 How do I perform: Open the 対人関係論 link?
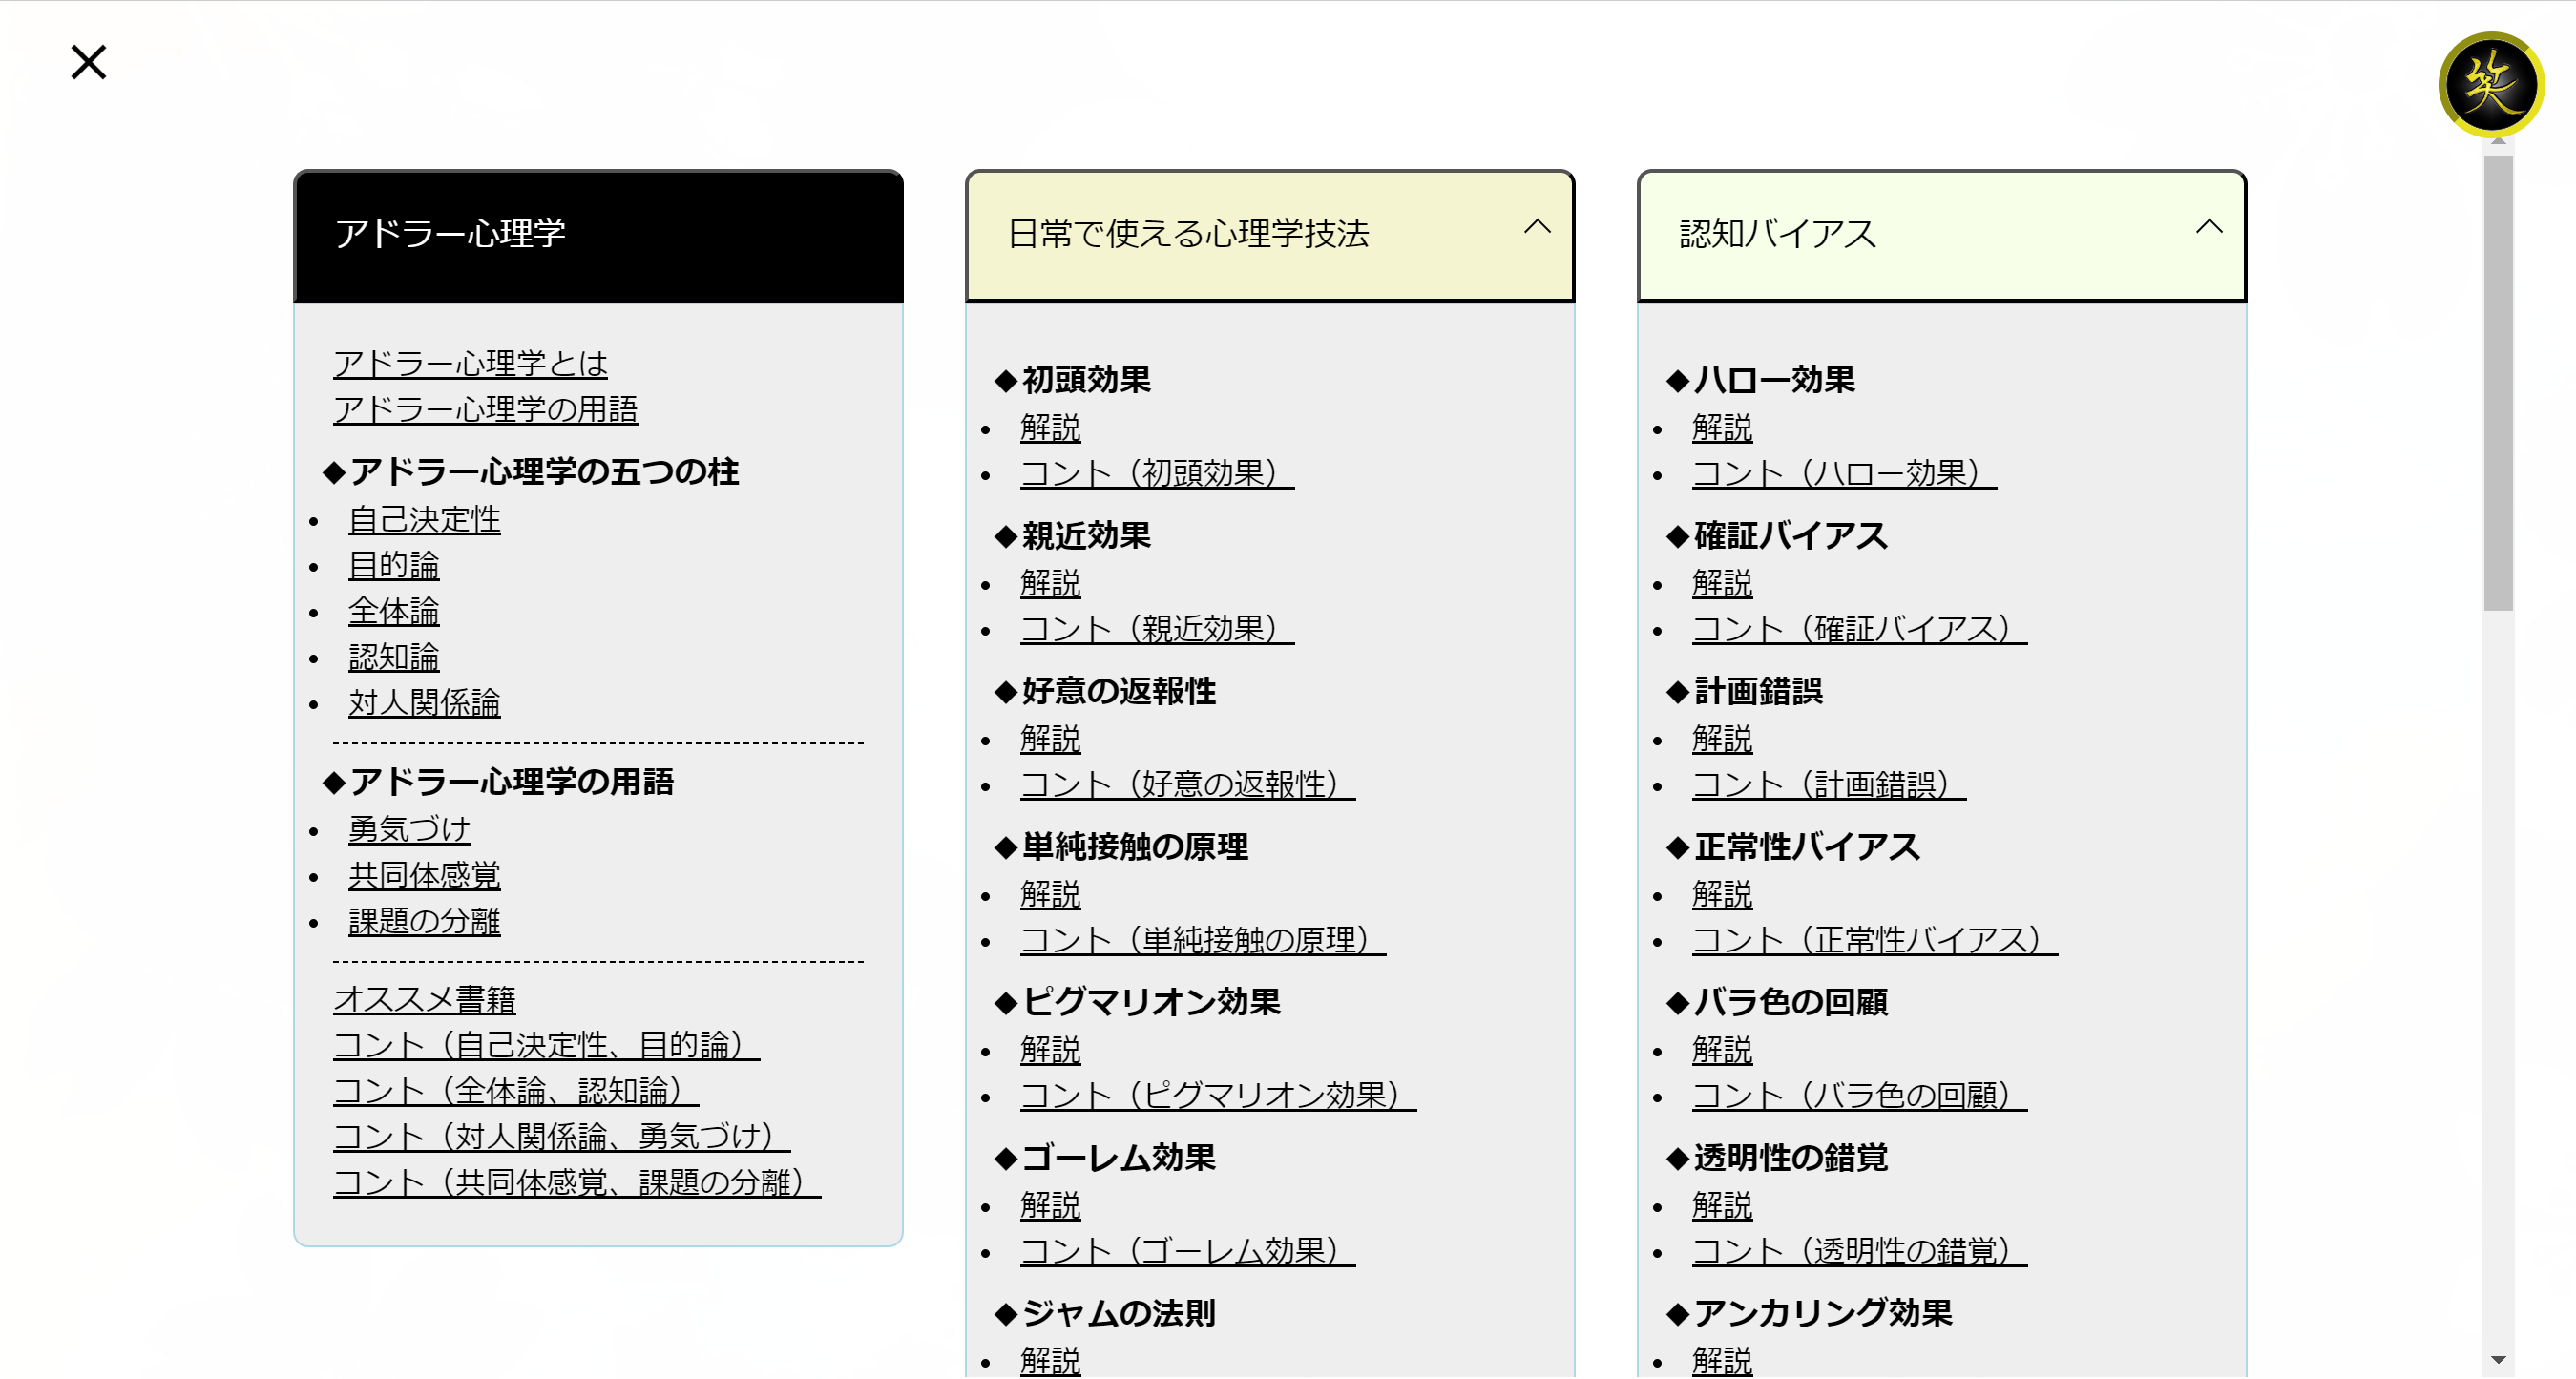424,704
